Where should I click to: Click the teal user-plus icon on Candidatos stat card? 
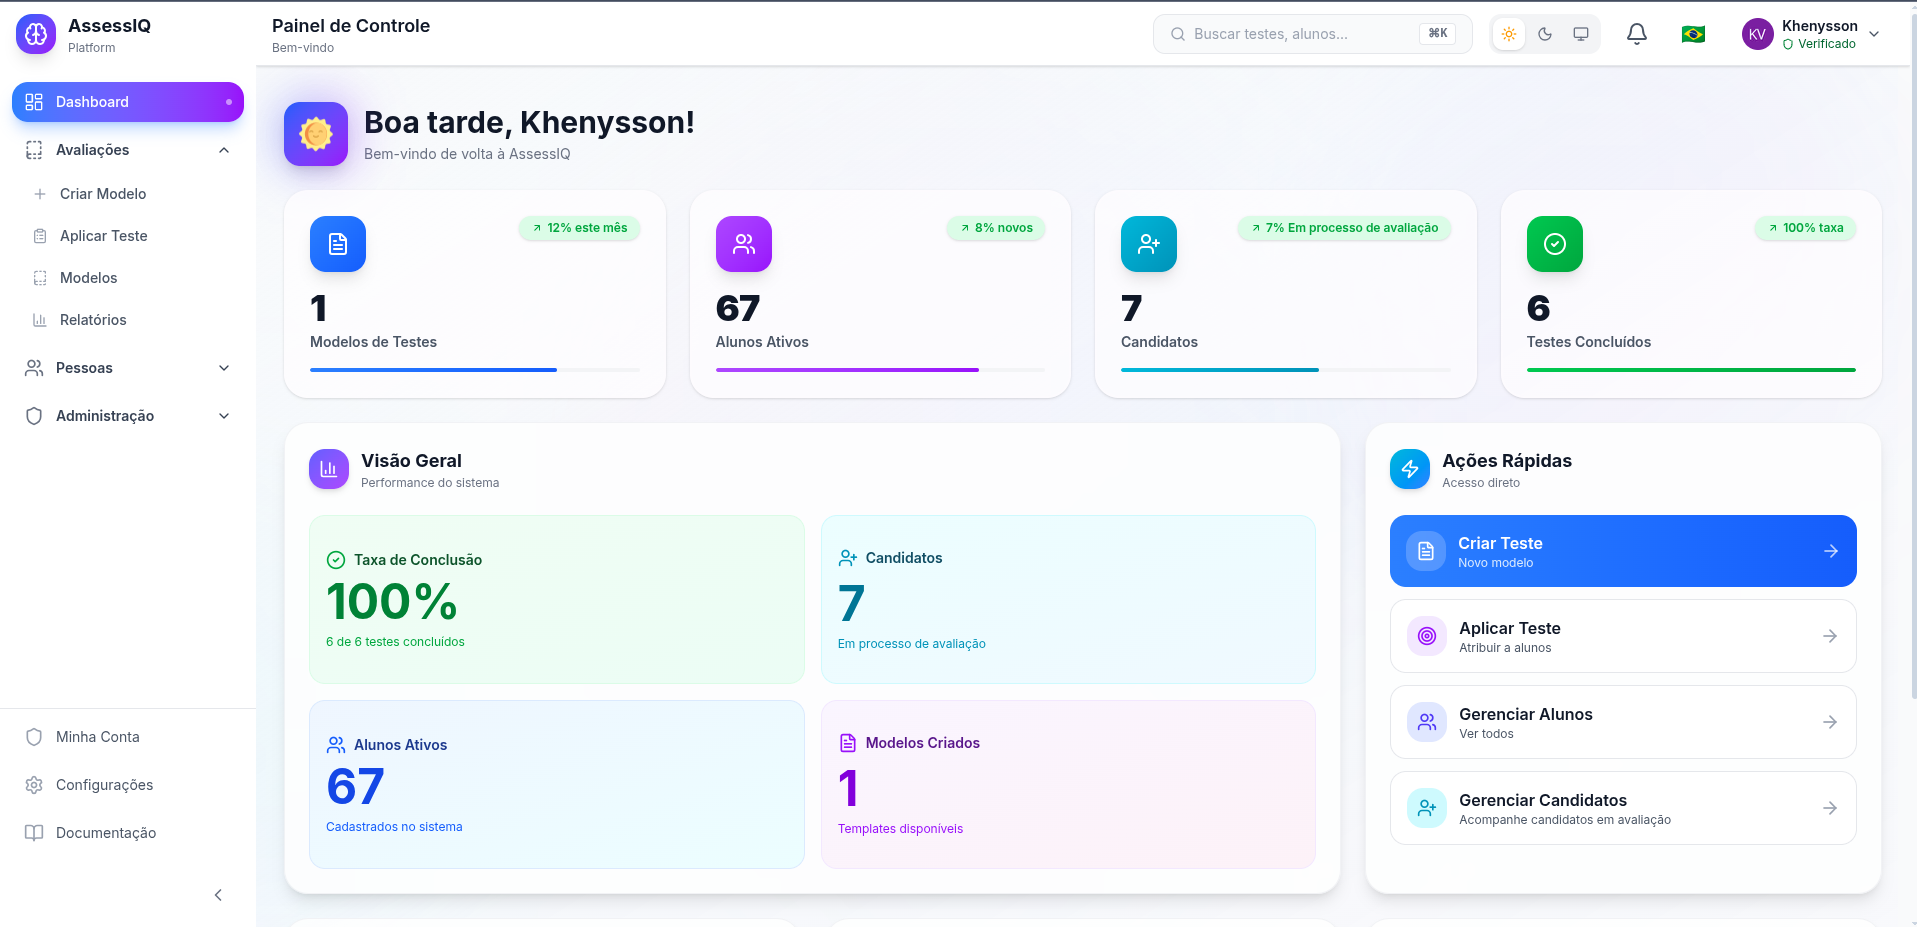pyautogui.click(x=1149, y=244)
